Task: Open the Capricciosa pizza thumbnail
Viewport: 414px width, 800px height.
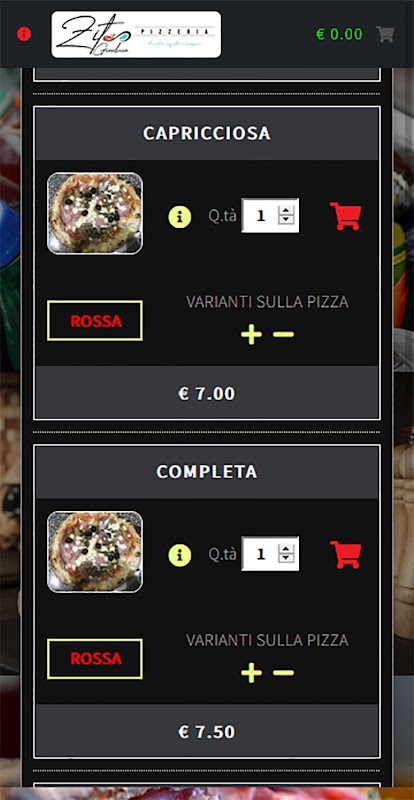Action: click(x=95, y=213)
